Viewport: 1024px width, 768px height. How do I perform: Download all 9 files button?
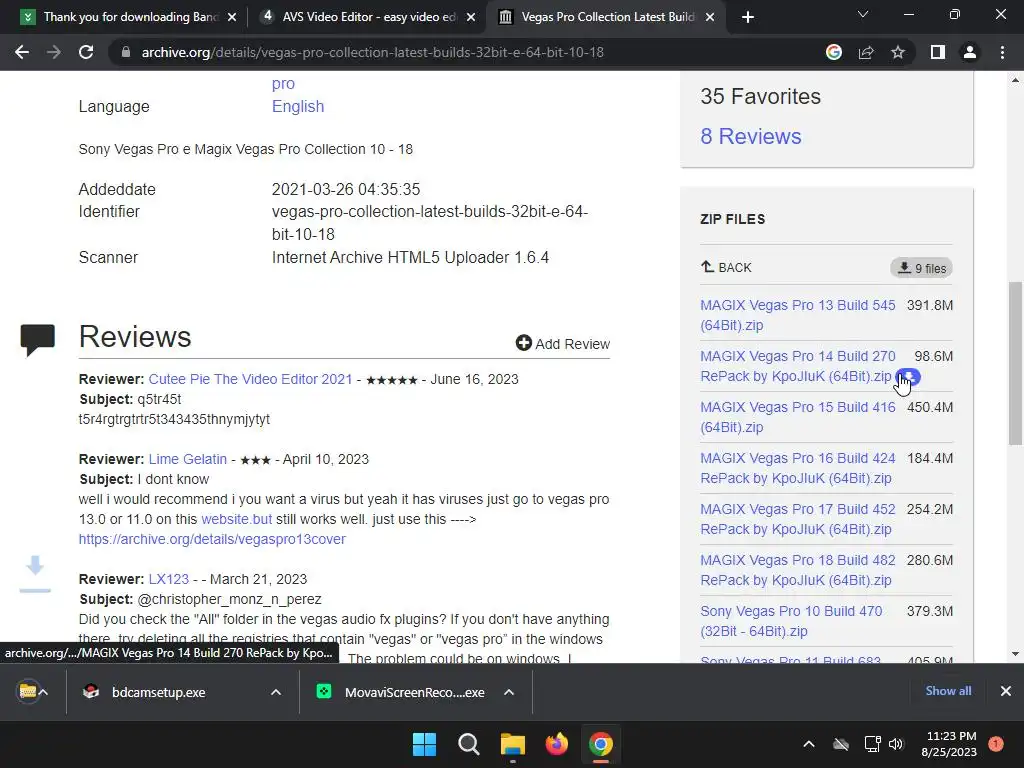(921, 268)
